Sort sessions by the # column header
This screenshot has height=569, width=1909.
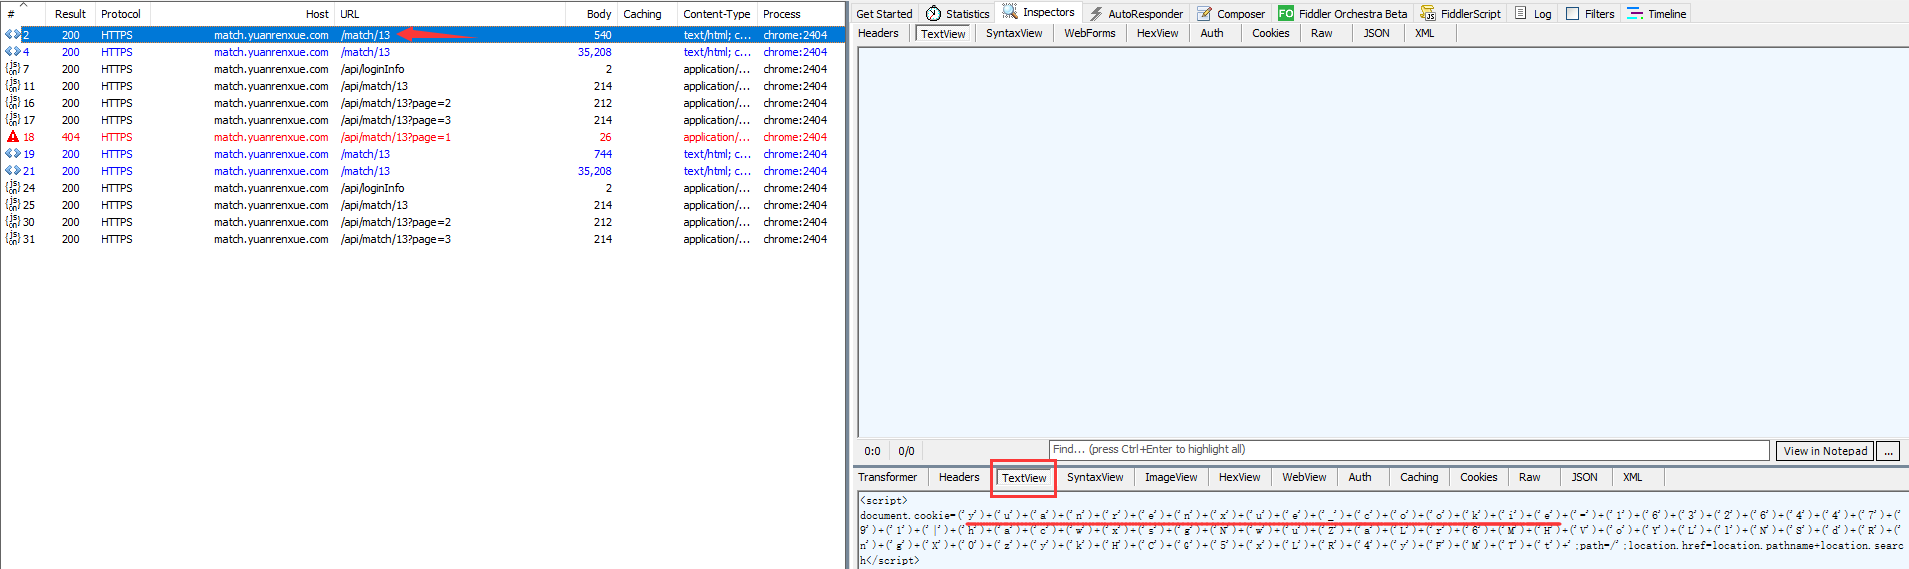(11, 14)
